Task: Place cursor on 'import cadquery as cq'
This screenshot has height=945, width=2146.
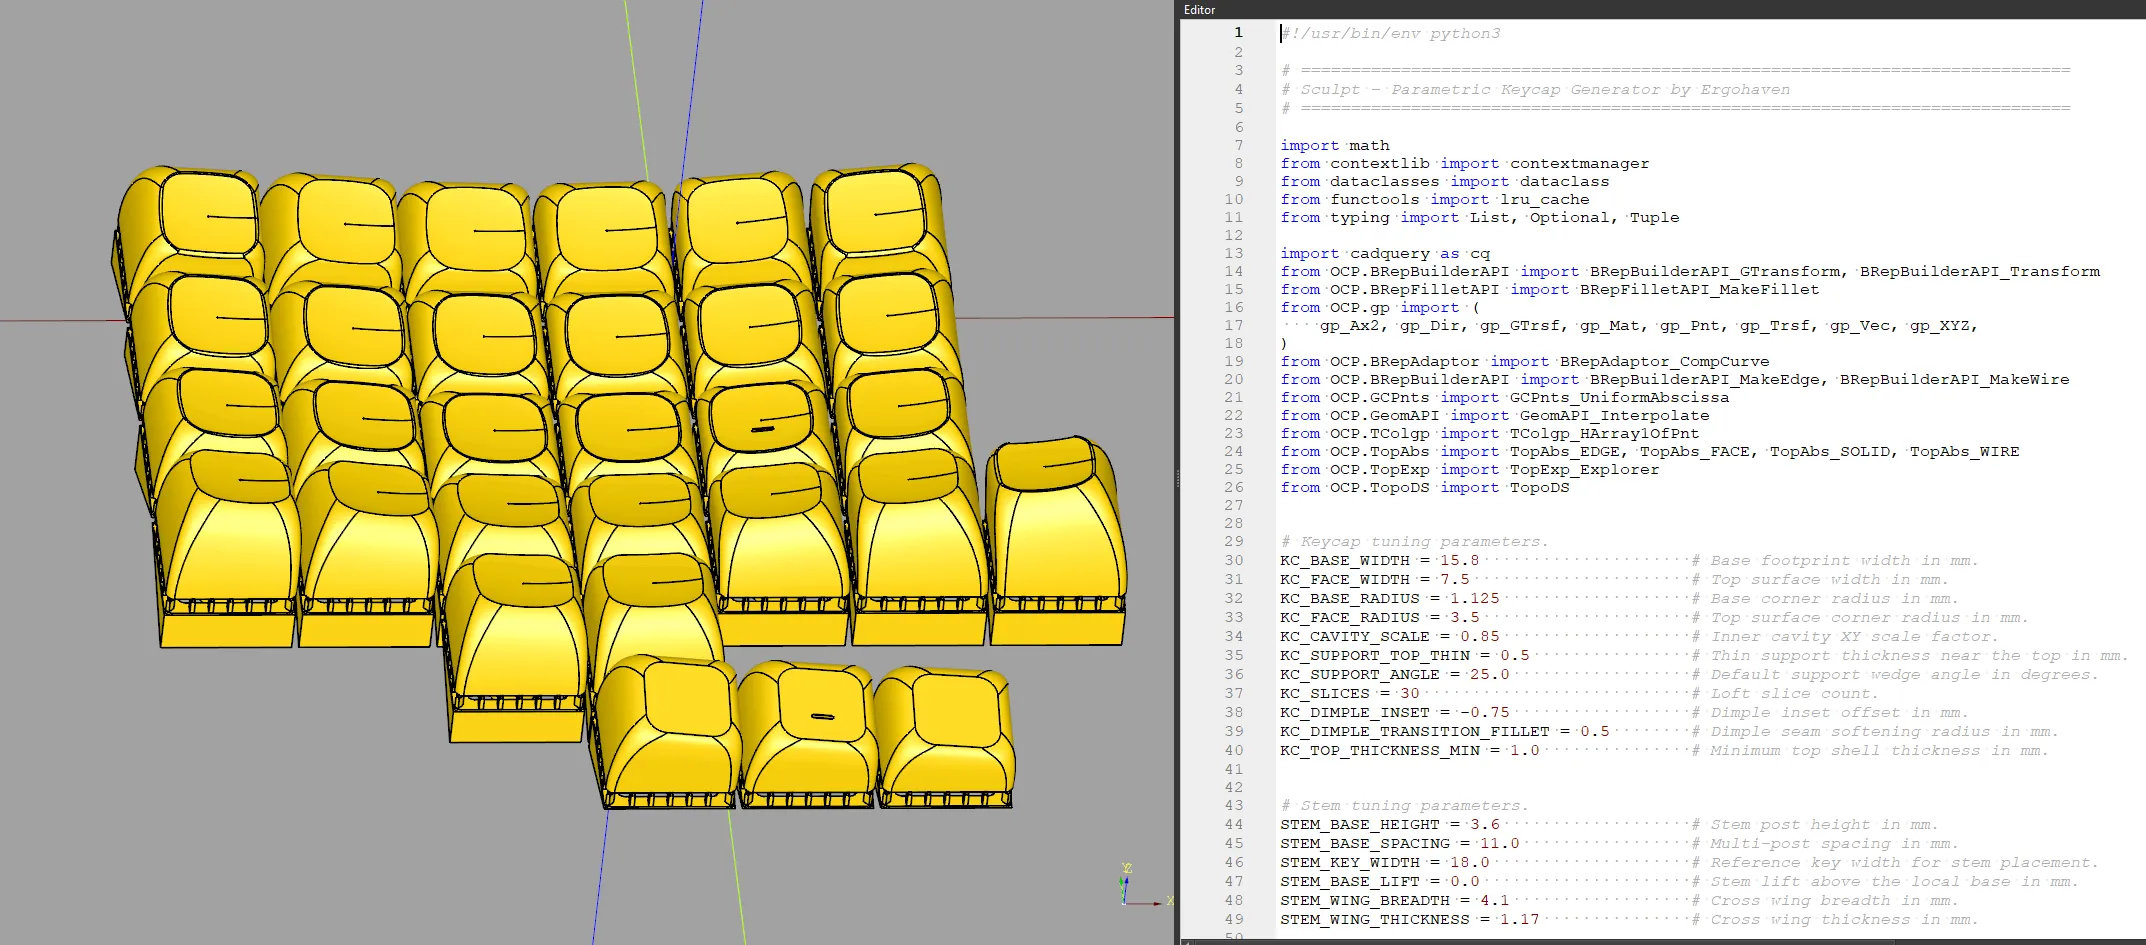Action: [x=1384, y=254]
